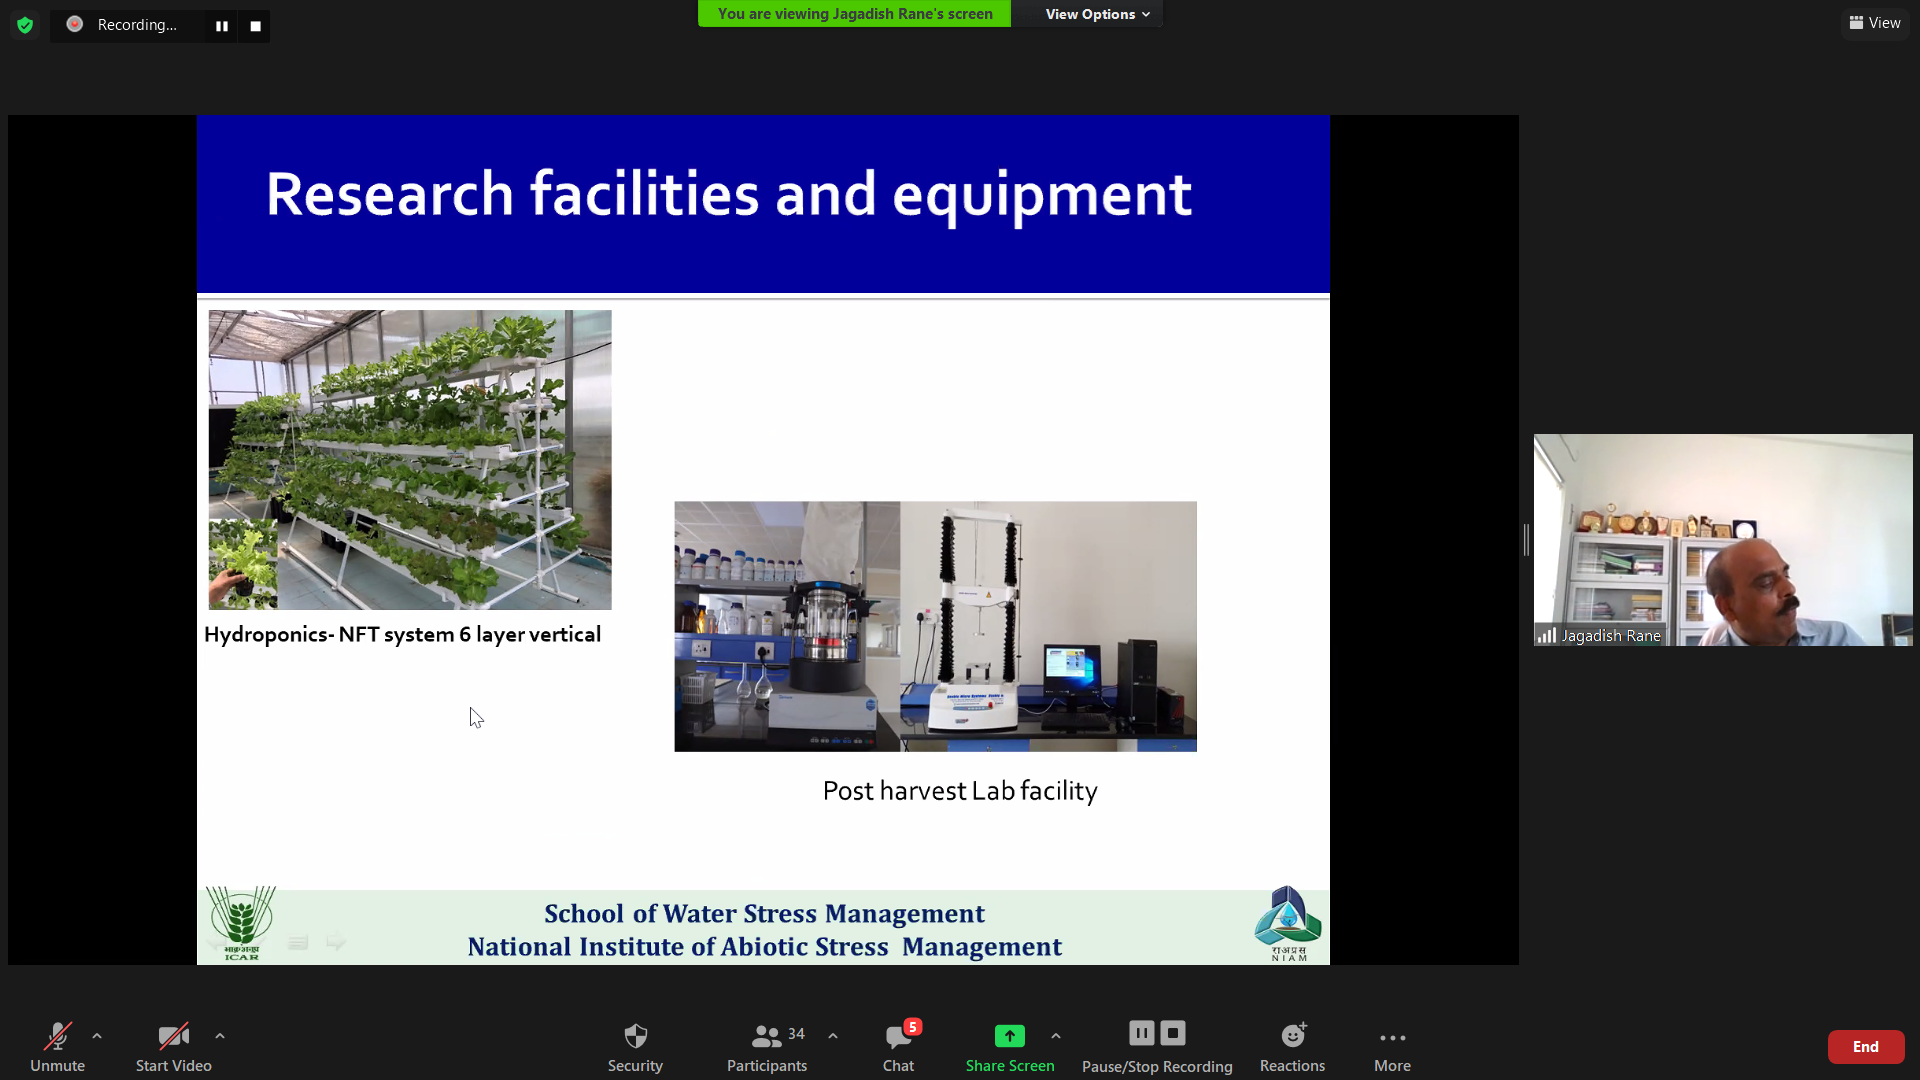The height and width of the screenshot is (1080, 1920).
Task: Expand audio settings arrow beside Unmute
Action: 97,1036
